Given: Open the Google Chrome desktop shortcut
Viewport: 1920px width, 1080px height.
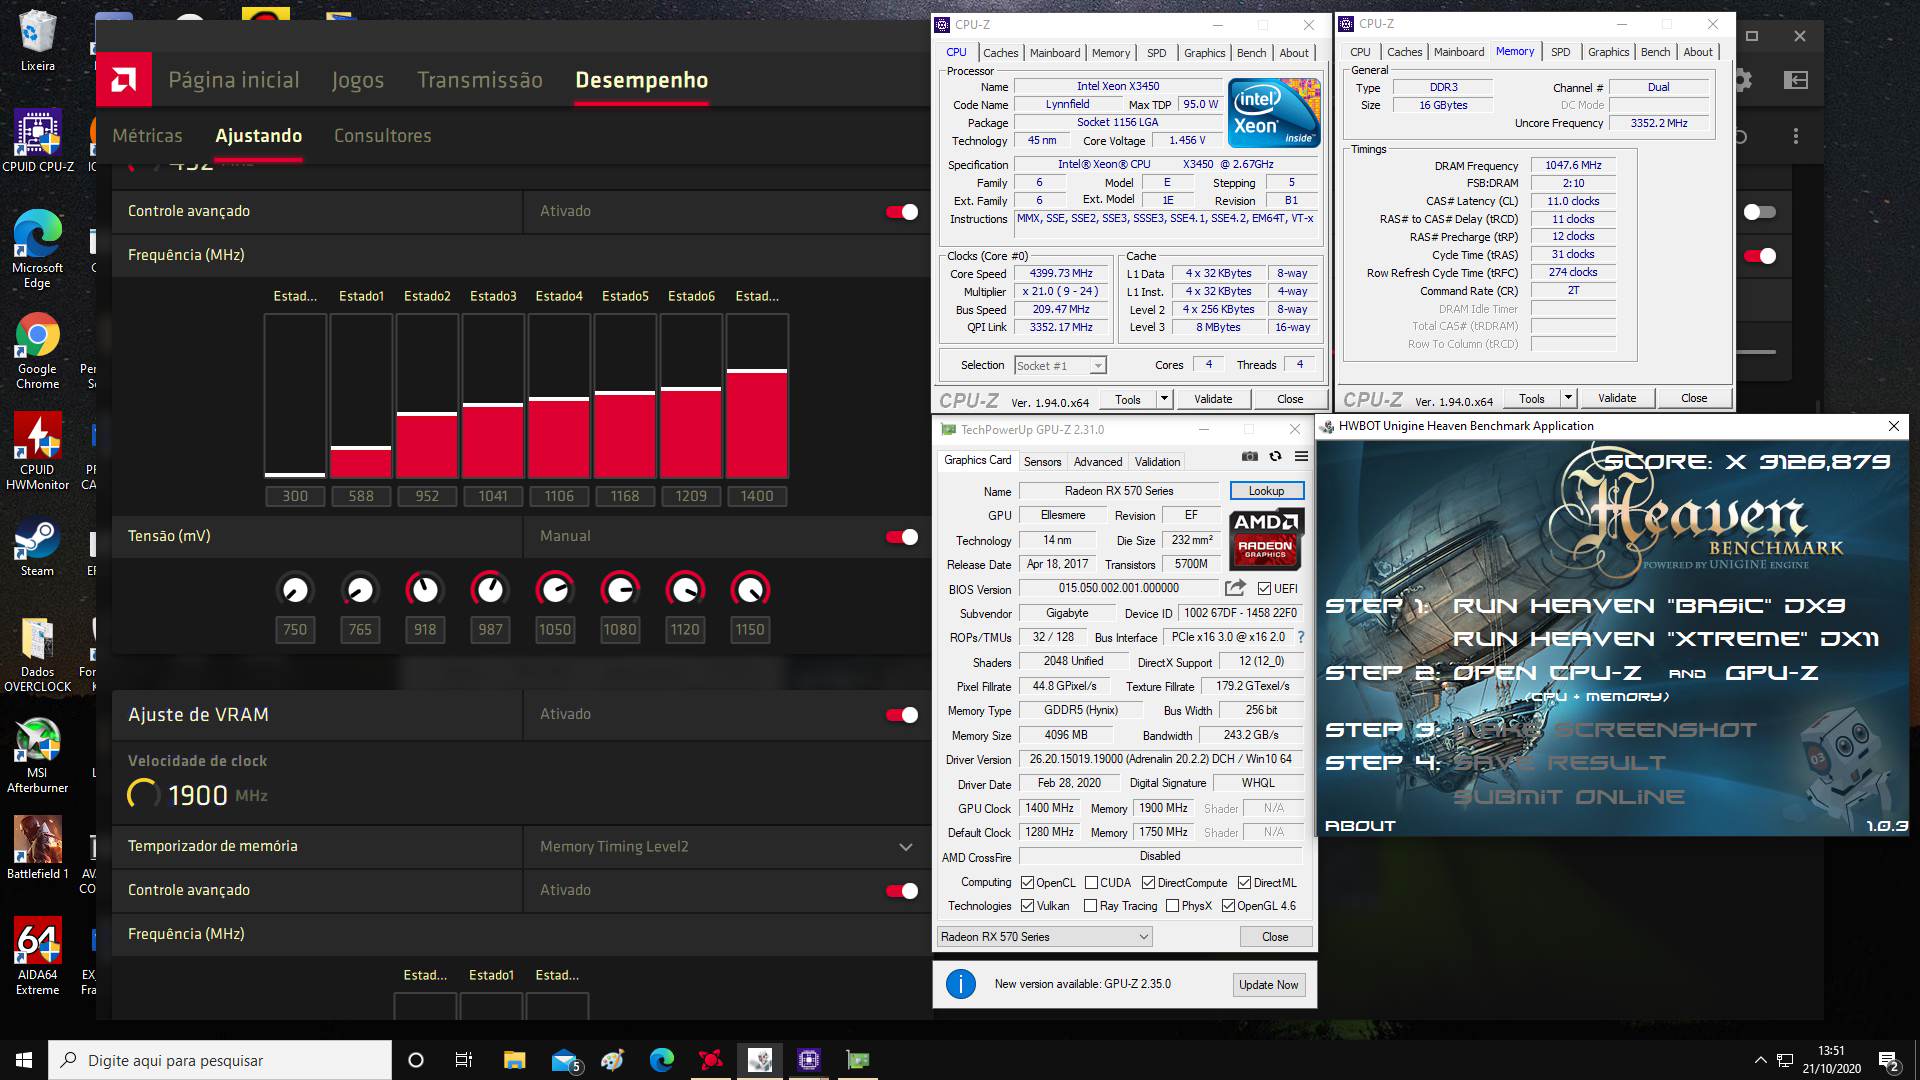Looking at the screenshot, I should [37, 351].
